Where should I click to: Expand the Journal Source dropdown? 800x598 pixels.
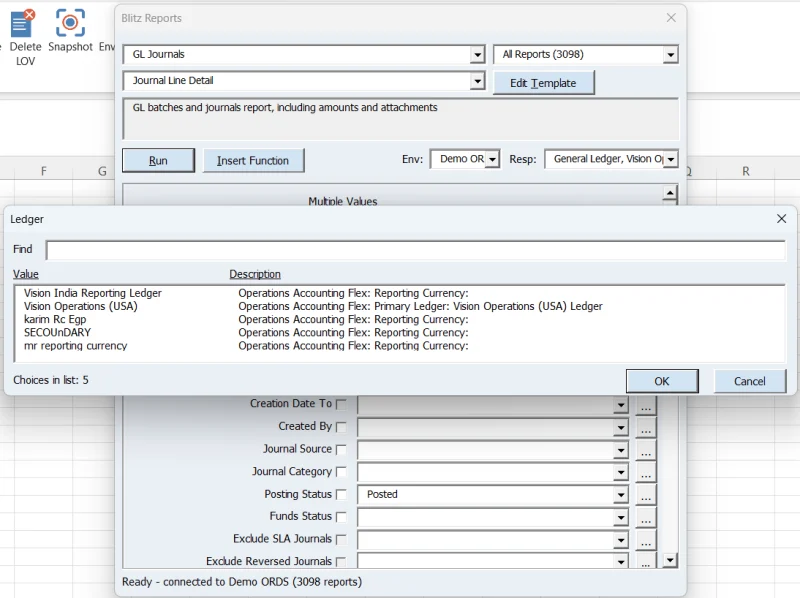[x=620, y=450]
